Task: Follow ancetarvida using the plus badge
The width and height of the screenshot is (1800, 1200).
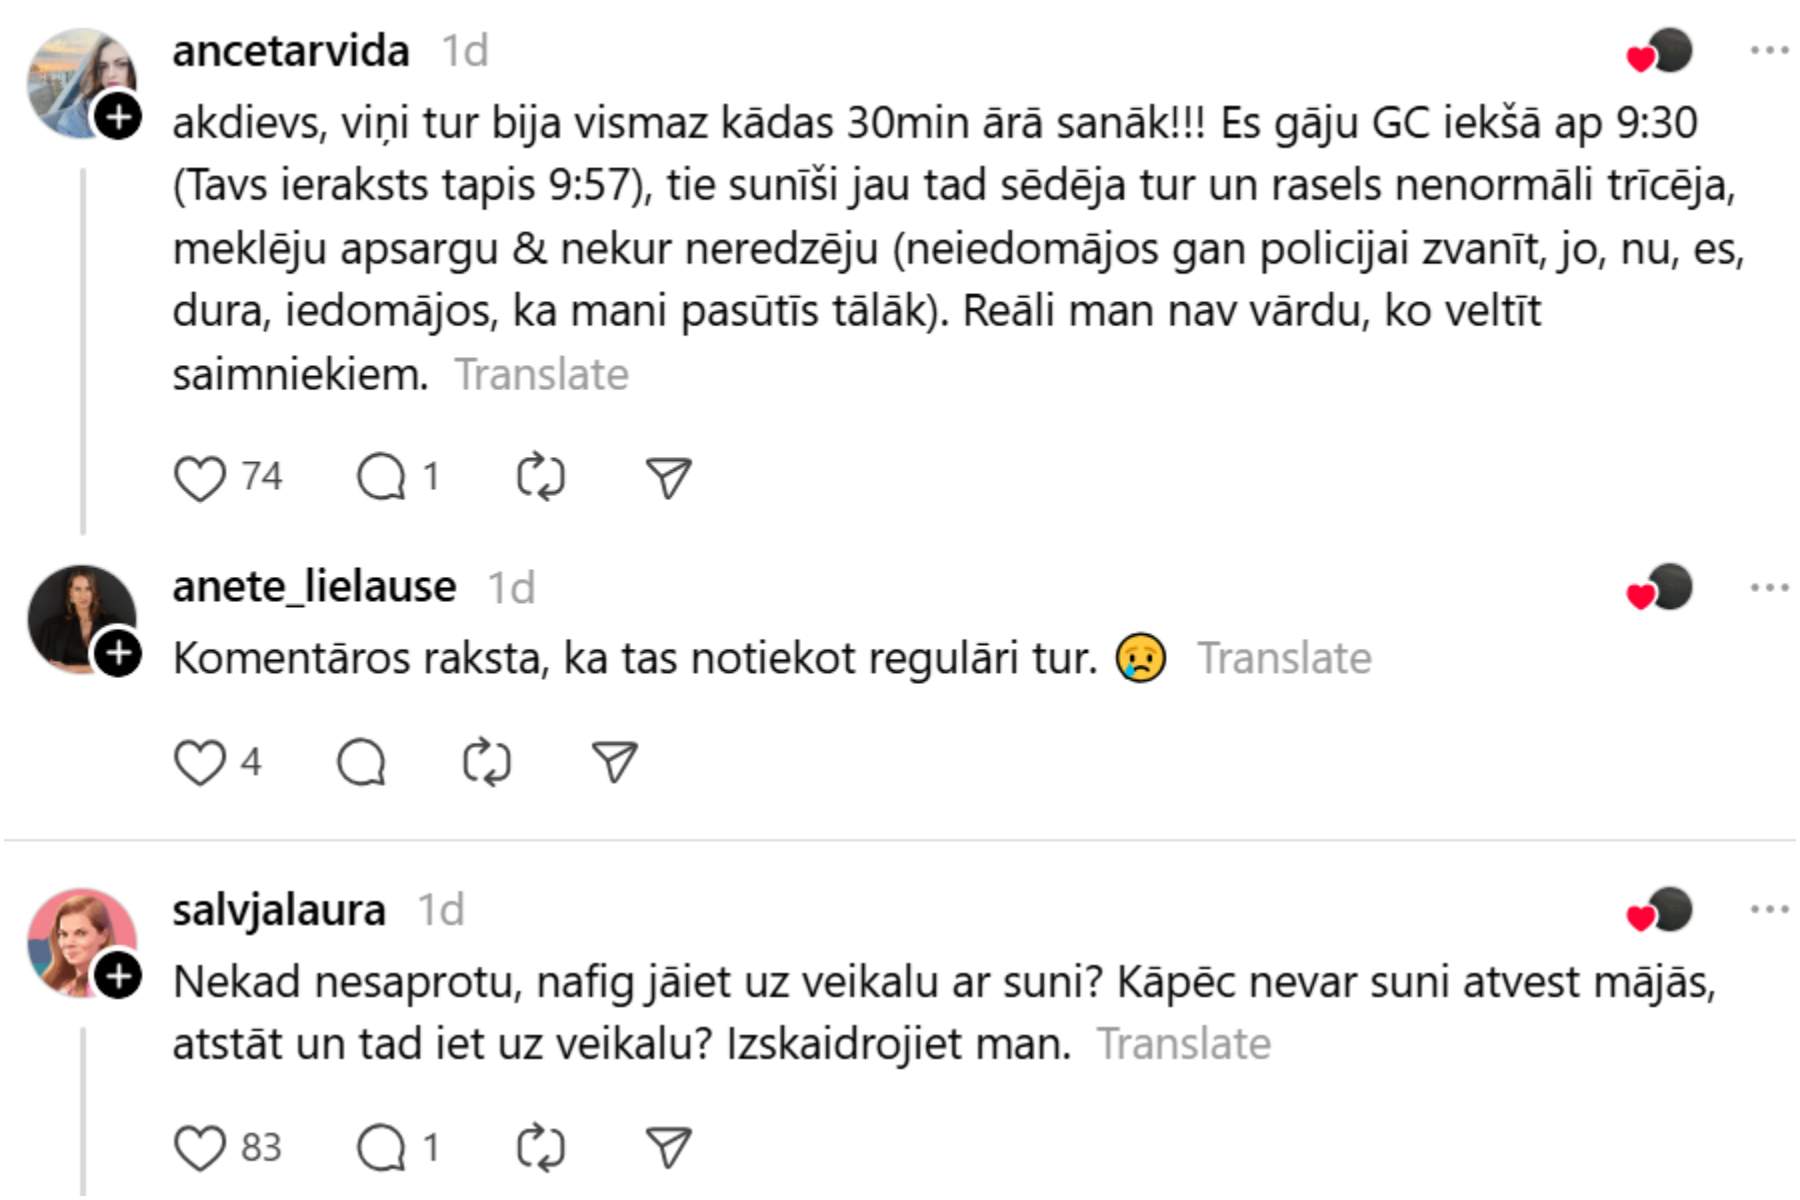Action: click(x=118, y=118)
